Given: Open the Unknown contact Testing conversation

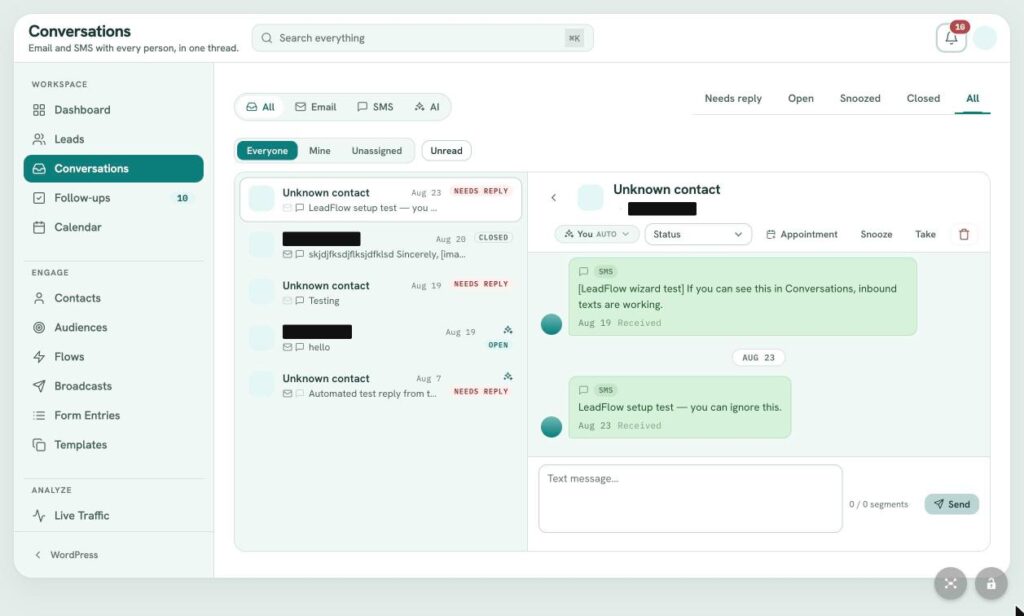Looking at the screenshot, I should (x=381, y=292).
